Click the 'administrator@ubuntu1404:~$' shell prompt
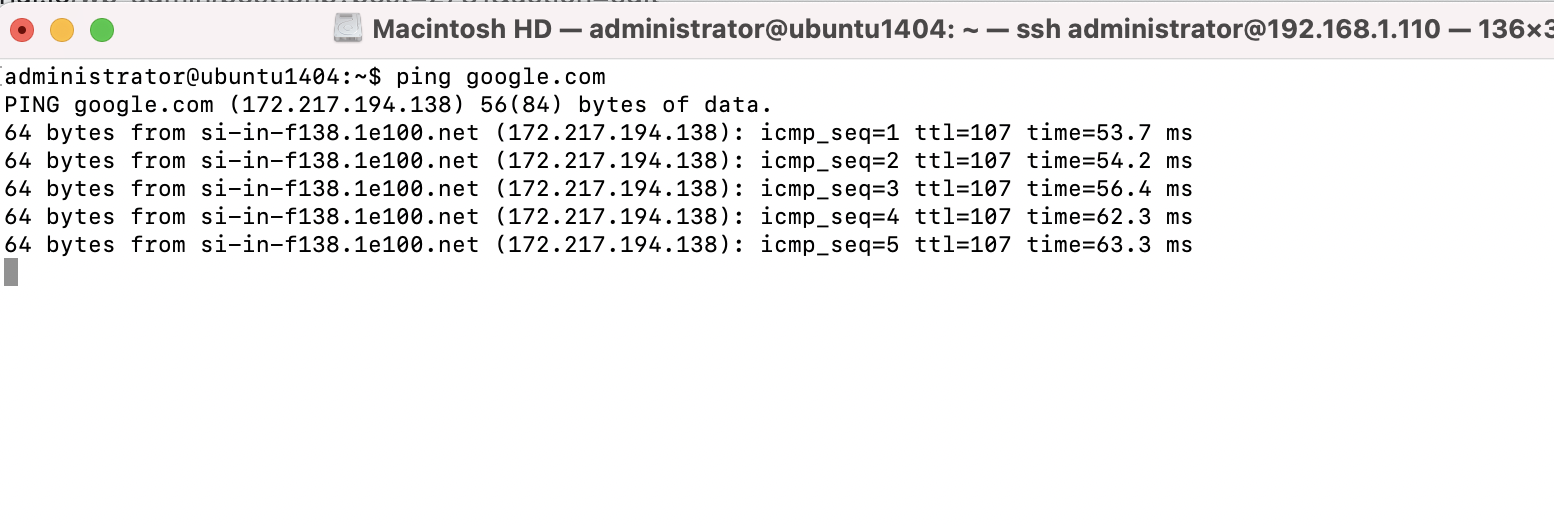Viewport: 1554px width, 526px height. (x=193, y=77)
